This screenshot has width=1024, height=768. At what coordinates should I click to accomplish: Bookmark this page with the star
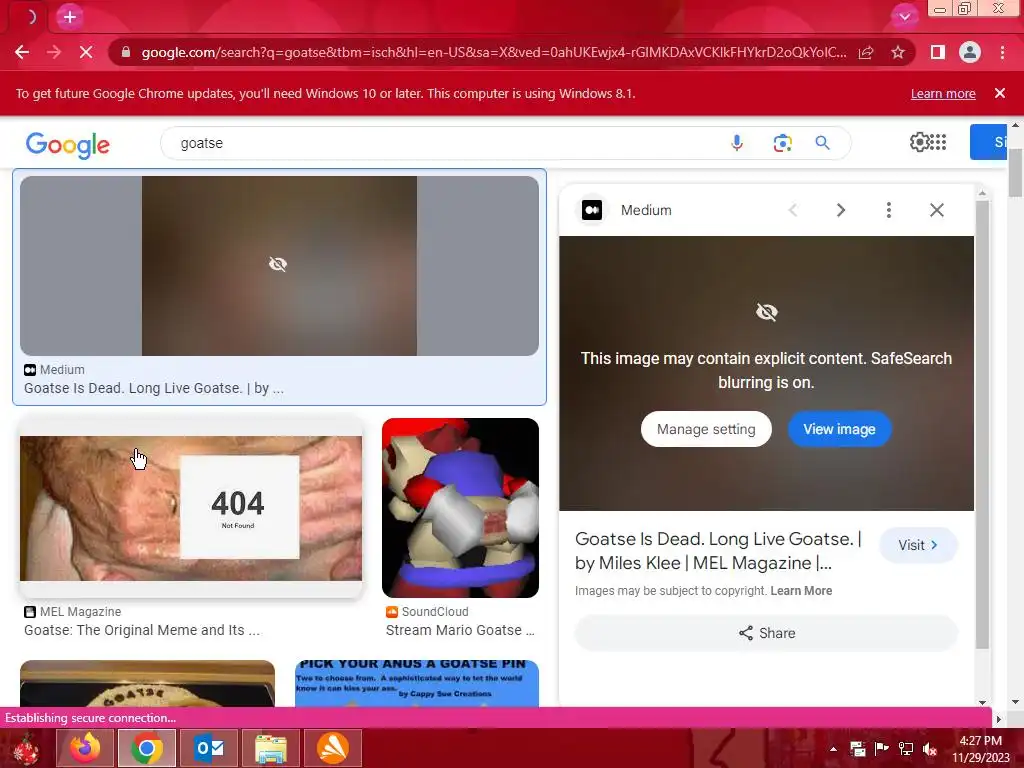pyautogui.click(x=898, y=52)
